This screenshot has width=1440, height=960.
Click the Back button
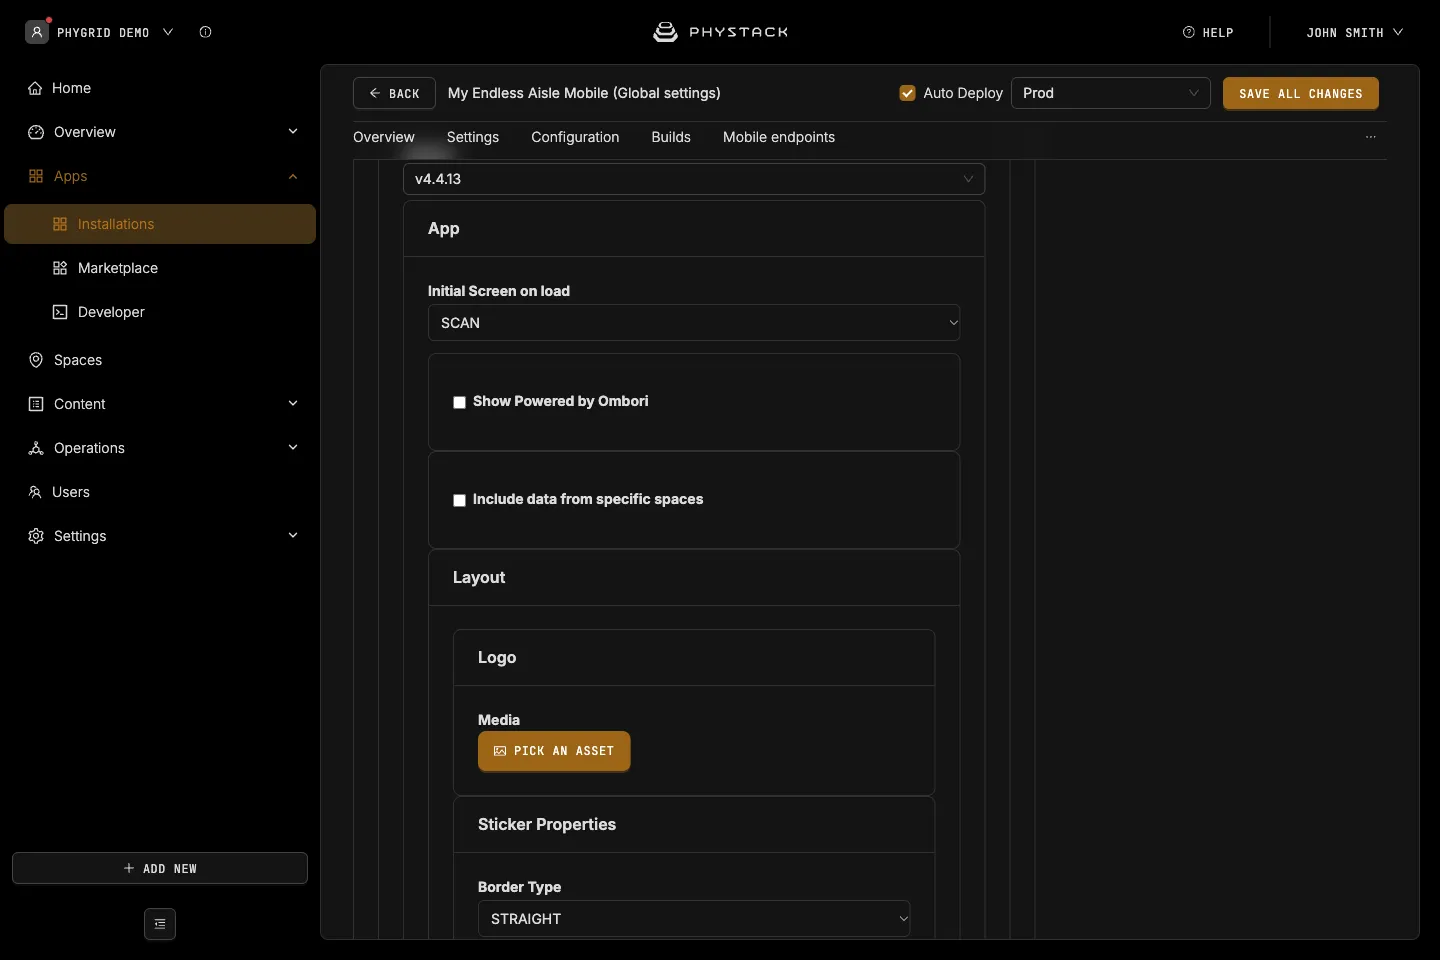(394, 93)
